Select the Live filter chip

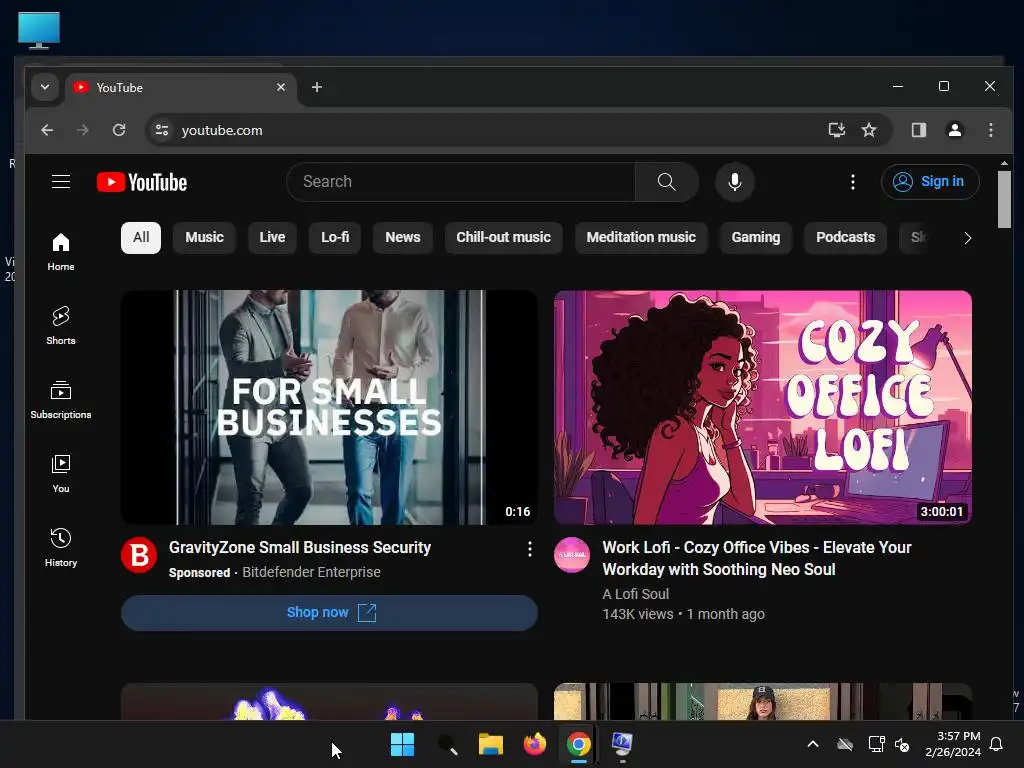pyautogui.click(x=272, y=237)
